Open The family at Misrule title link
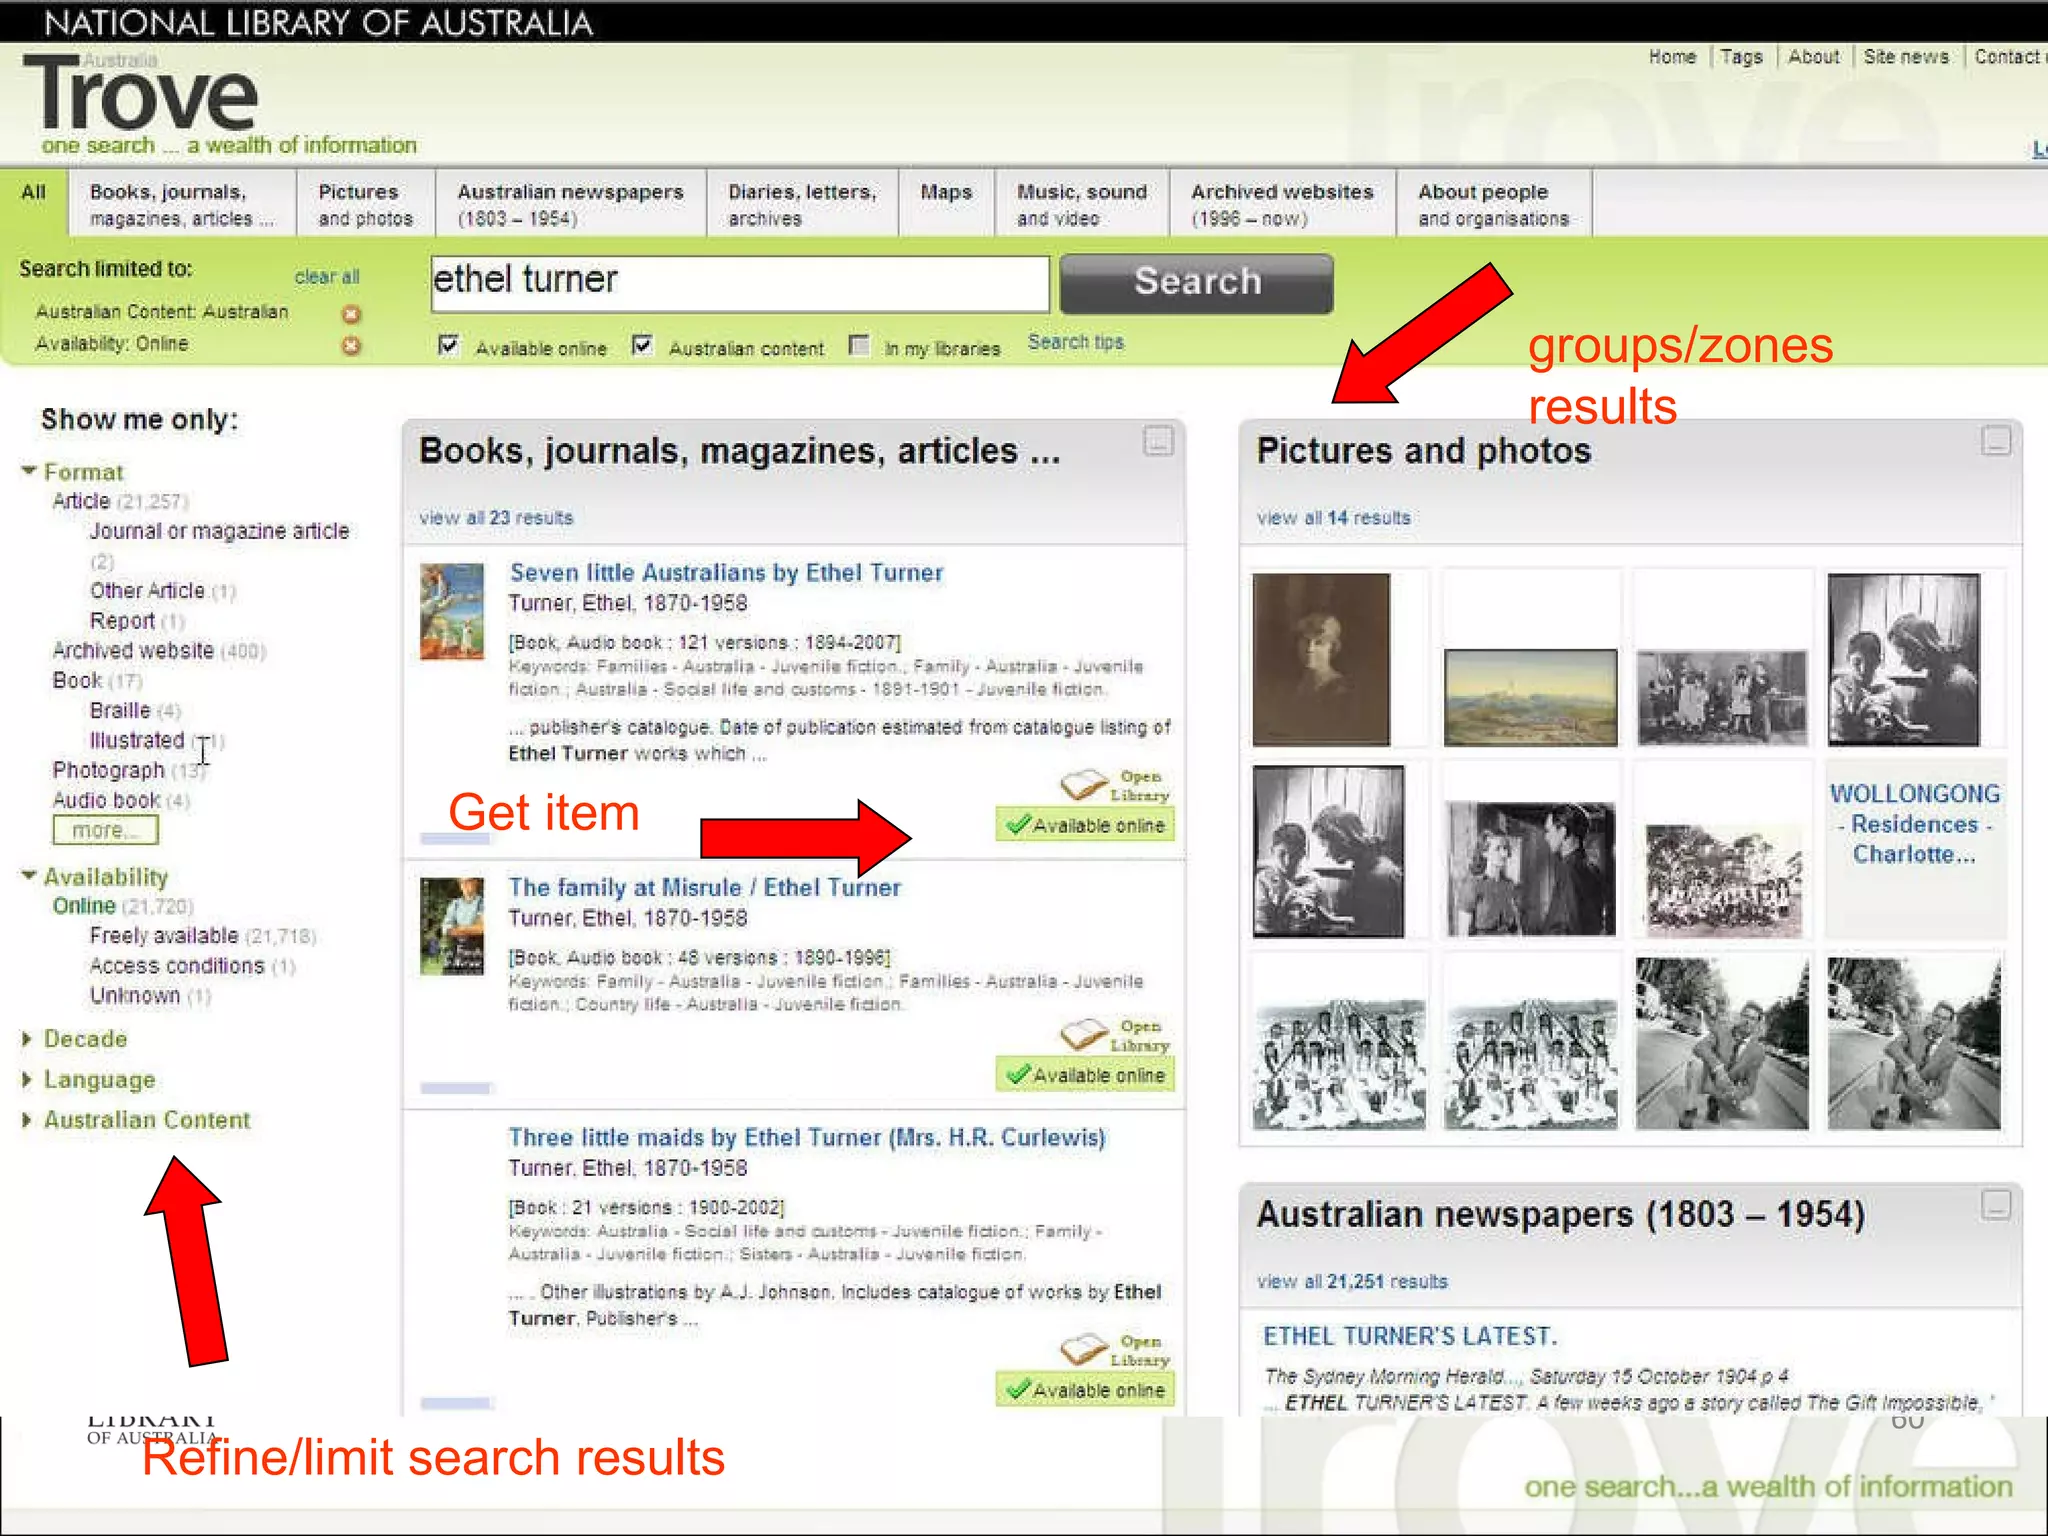This screenshot has width=2048, height=1536. pyautogui.click(x=704, y=888)
